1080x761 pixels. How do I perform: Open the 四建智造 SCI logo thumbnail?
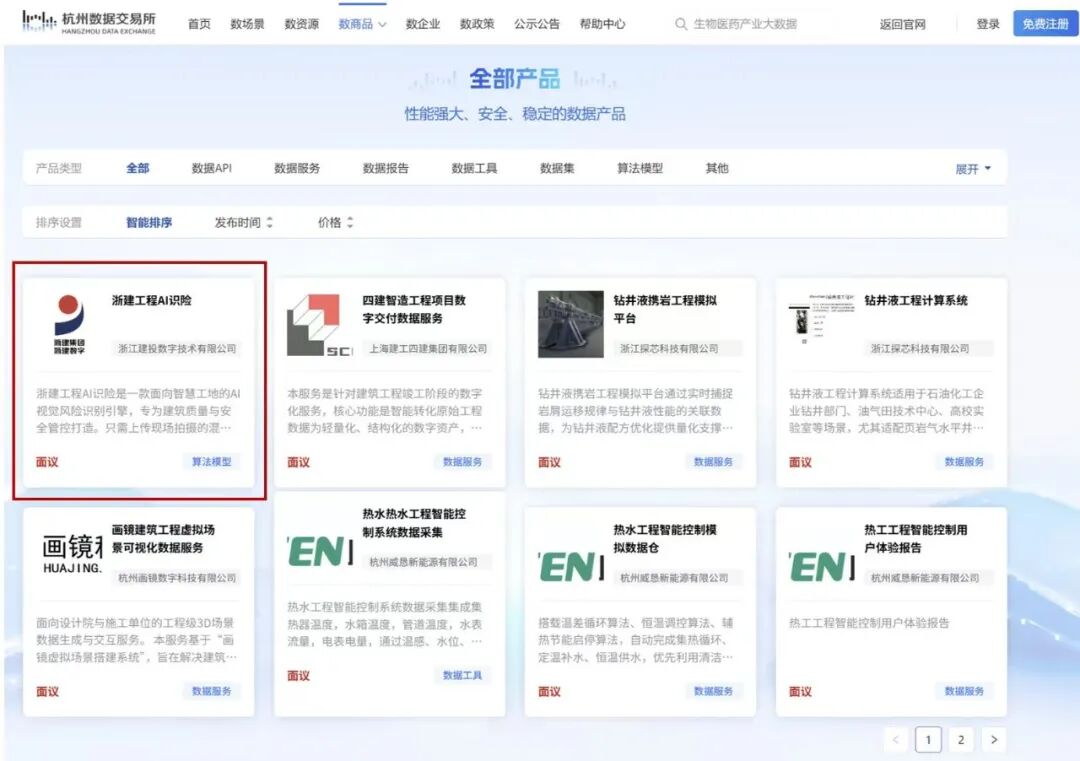point(320,324)
